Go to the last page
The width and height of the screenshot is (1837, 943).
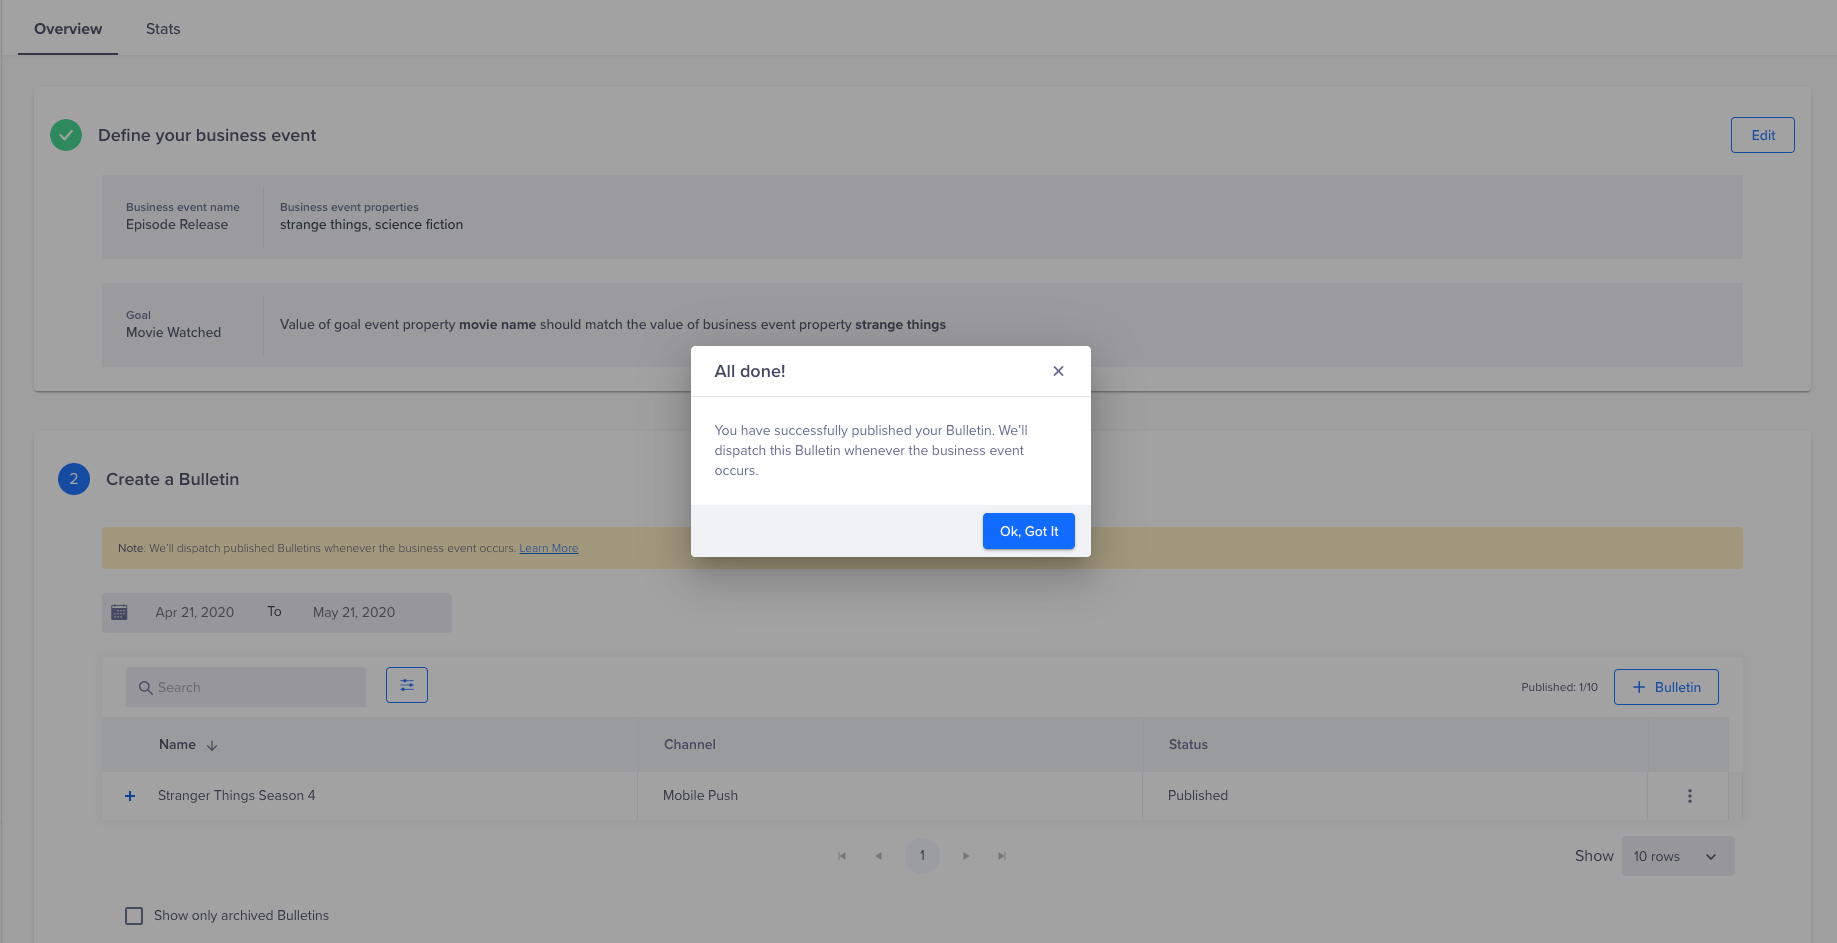tap(1002, 856)
